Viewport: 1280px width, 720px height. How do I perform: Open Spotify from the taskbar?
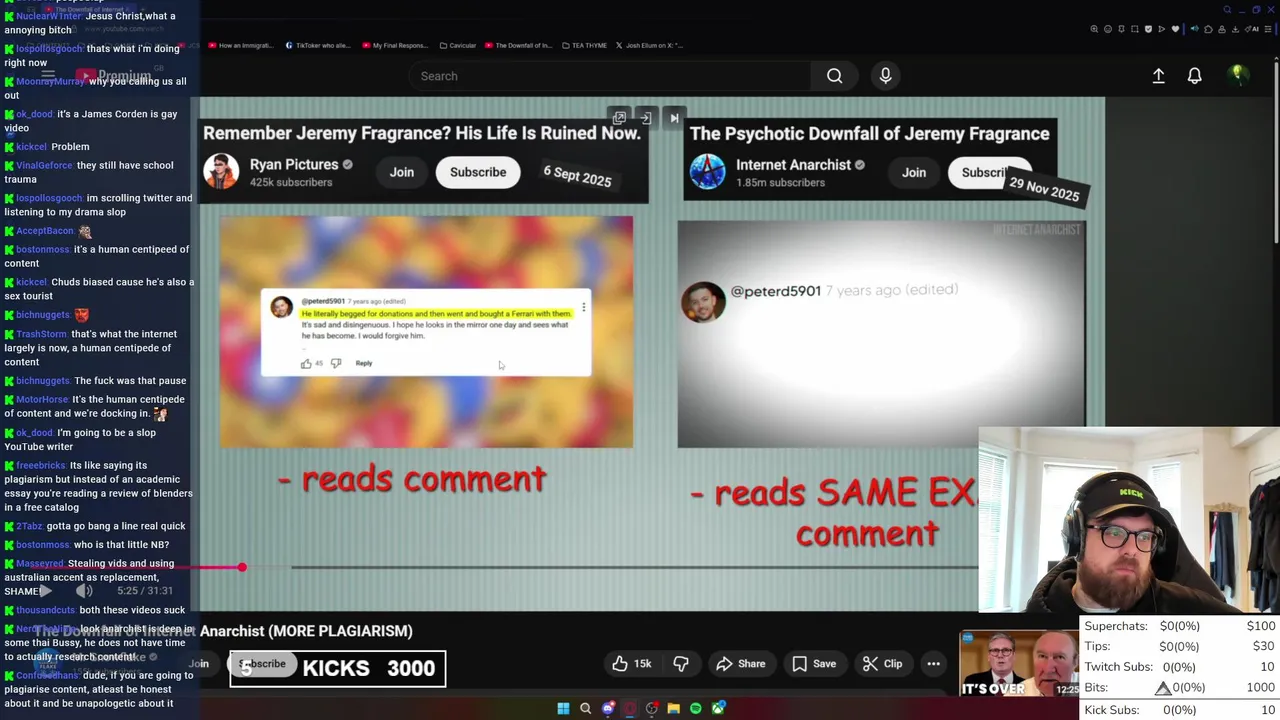click(696, 708)
